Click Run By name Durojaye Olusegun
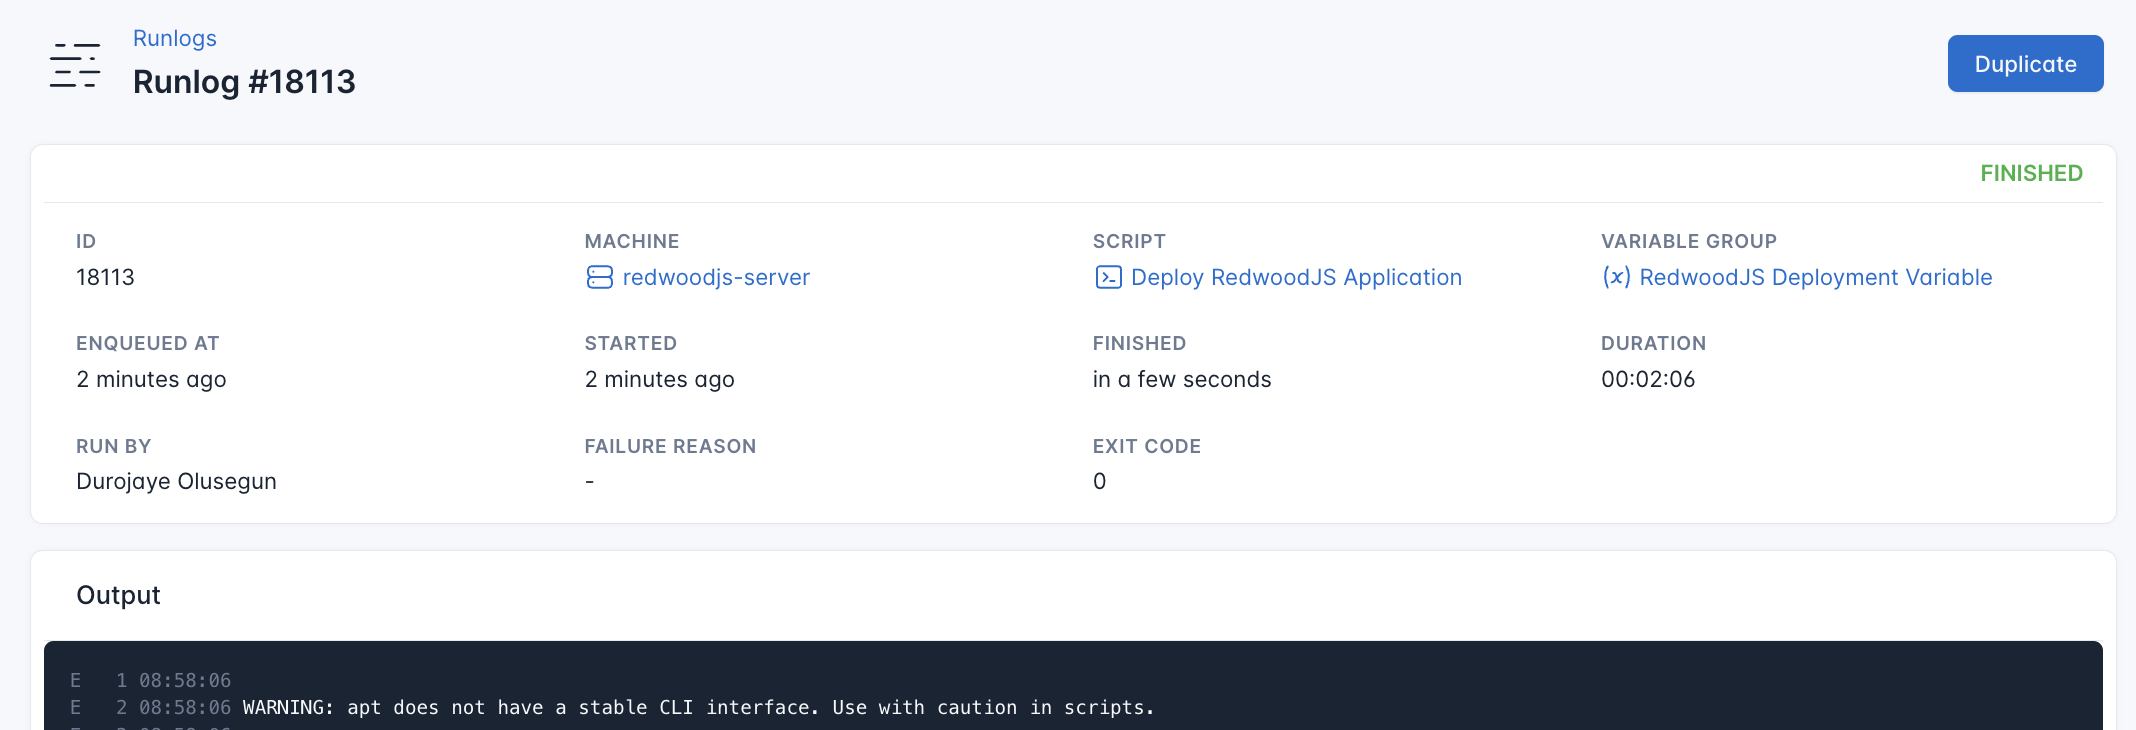The image size is (2136, 730). tap(176, 481)
